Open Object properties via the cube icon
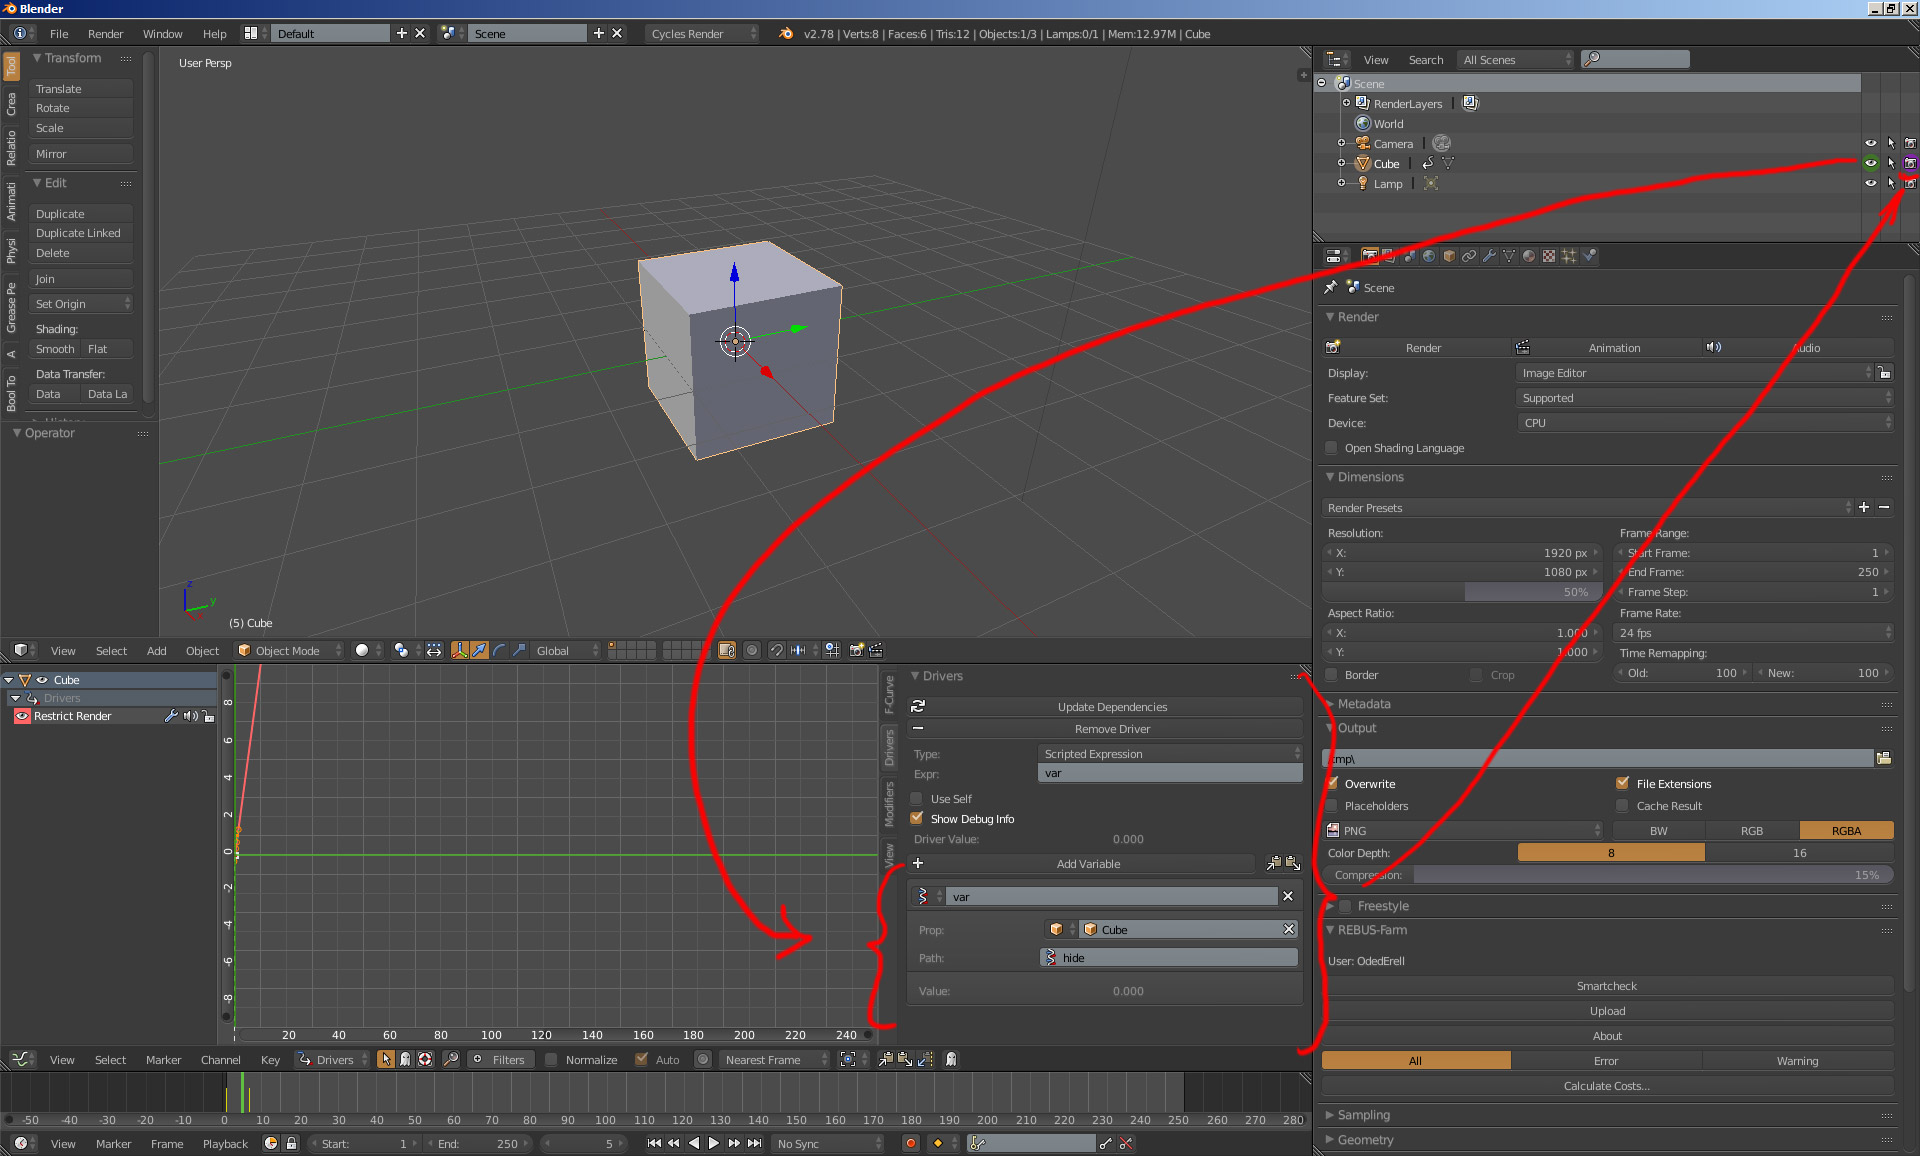Viewport: 1920px width, 1156px height. click(1448, 257)
